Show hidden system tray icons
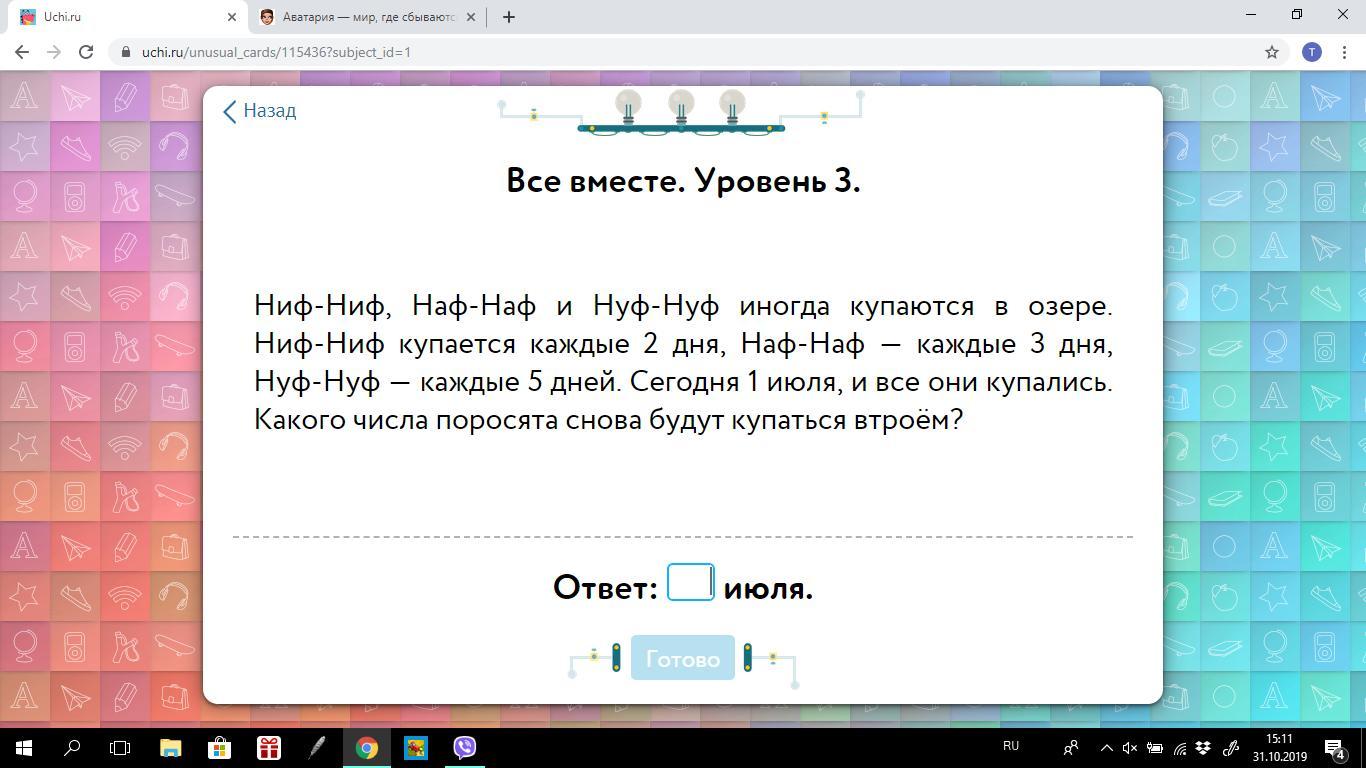1366x768 pixels. point(1106,747)
